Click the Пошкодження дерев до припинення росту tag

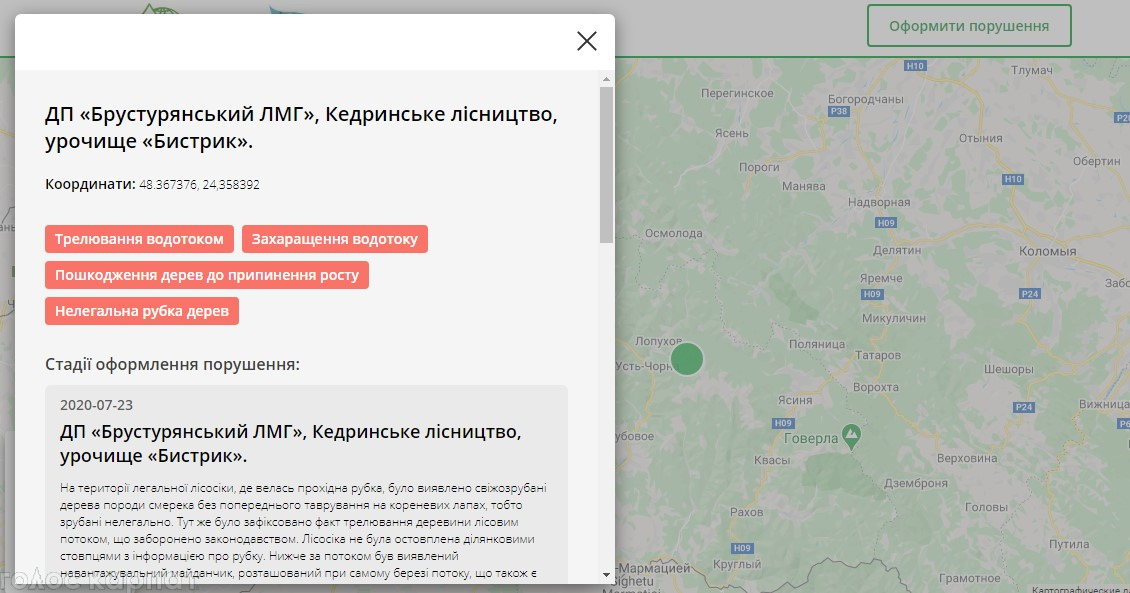pos(207,275)
